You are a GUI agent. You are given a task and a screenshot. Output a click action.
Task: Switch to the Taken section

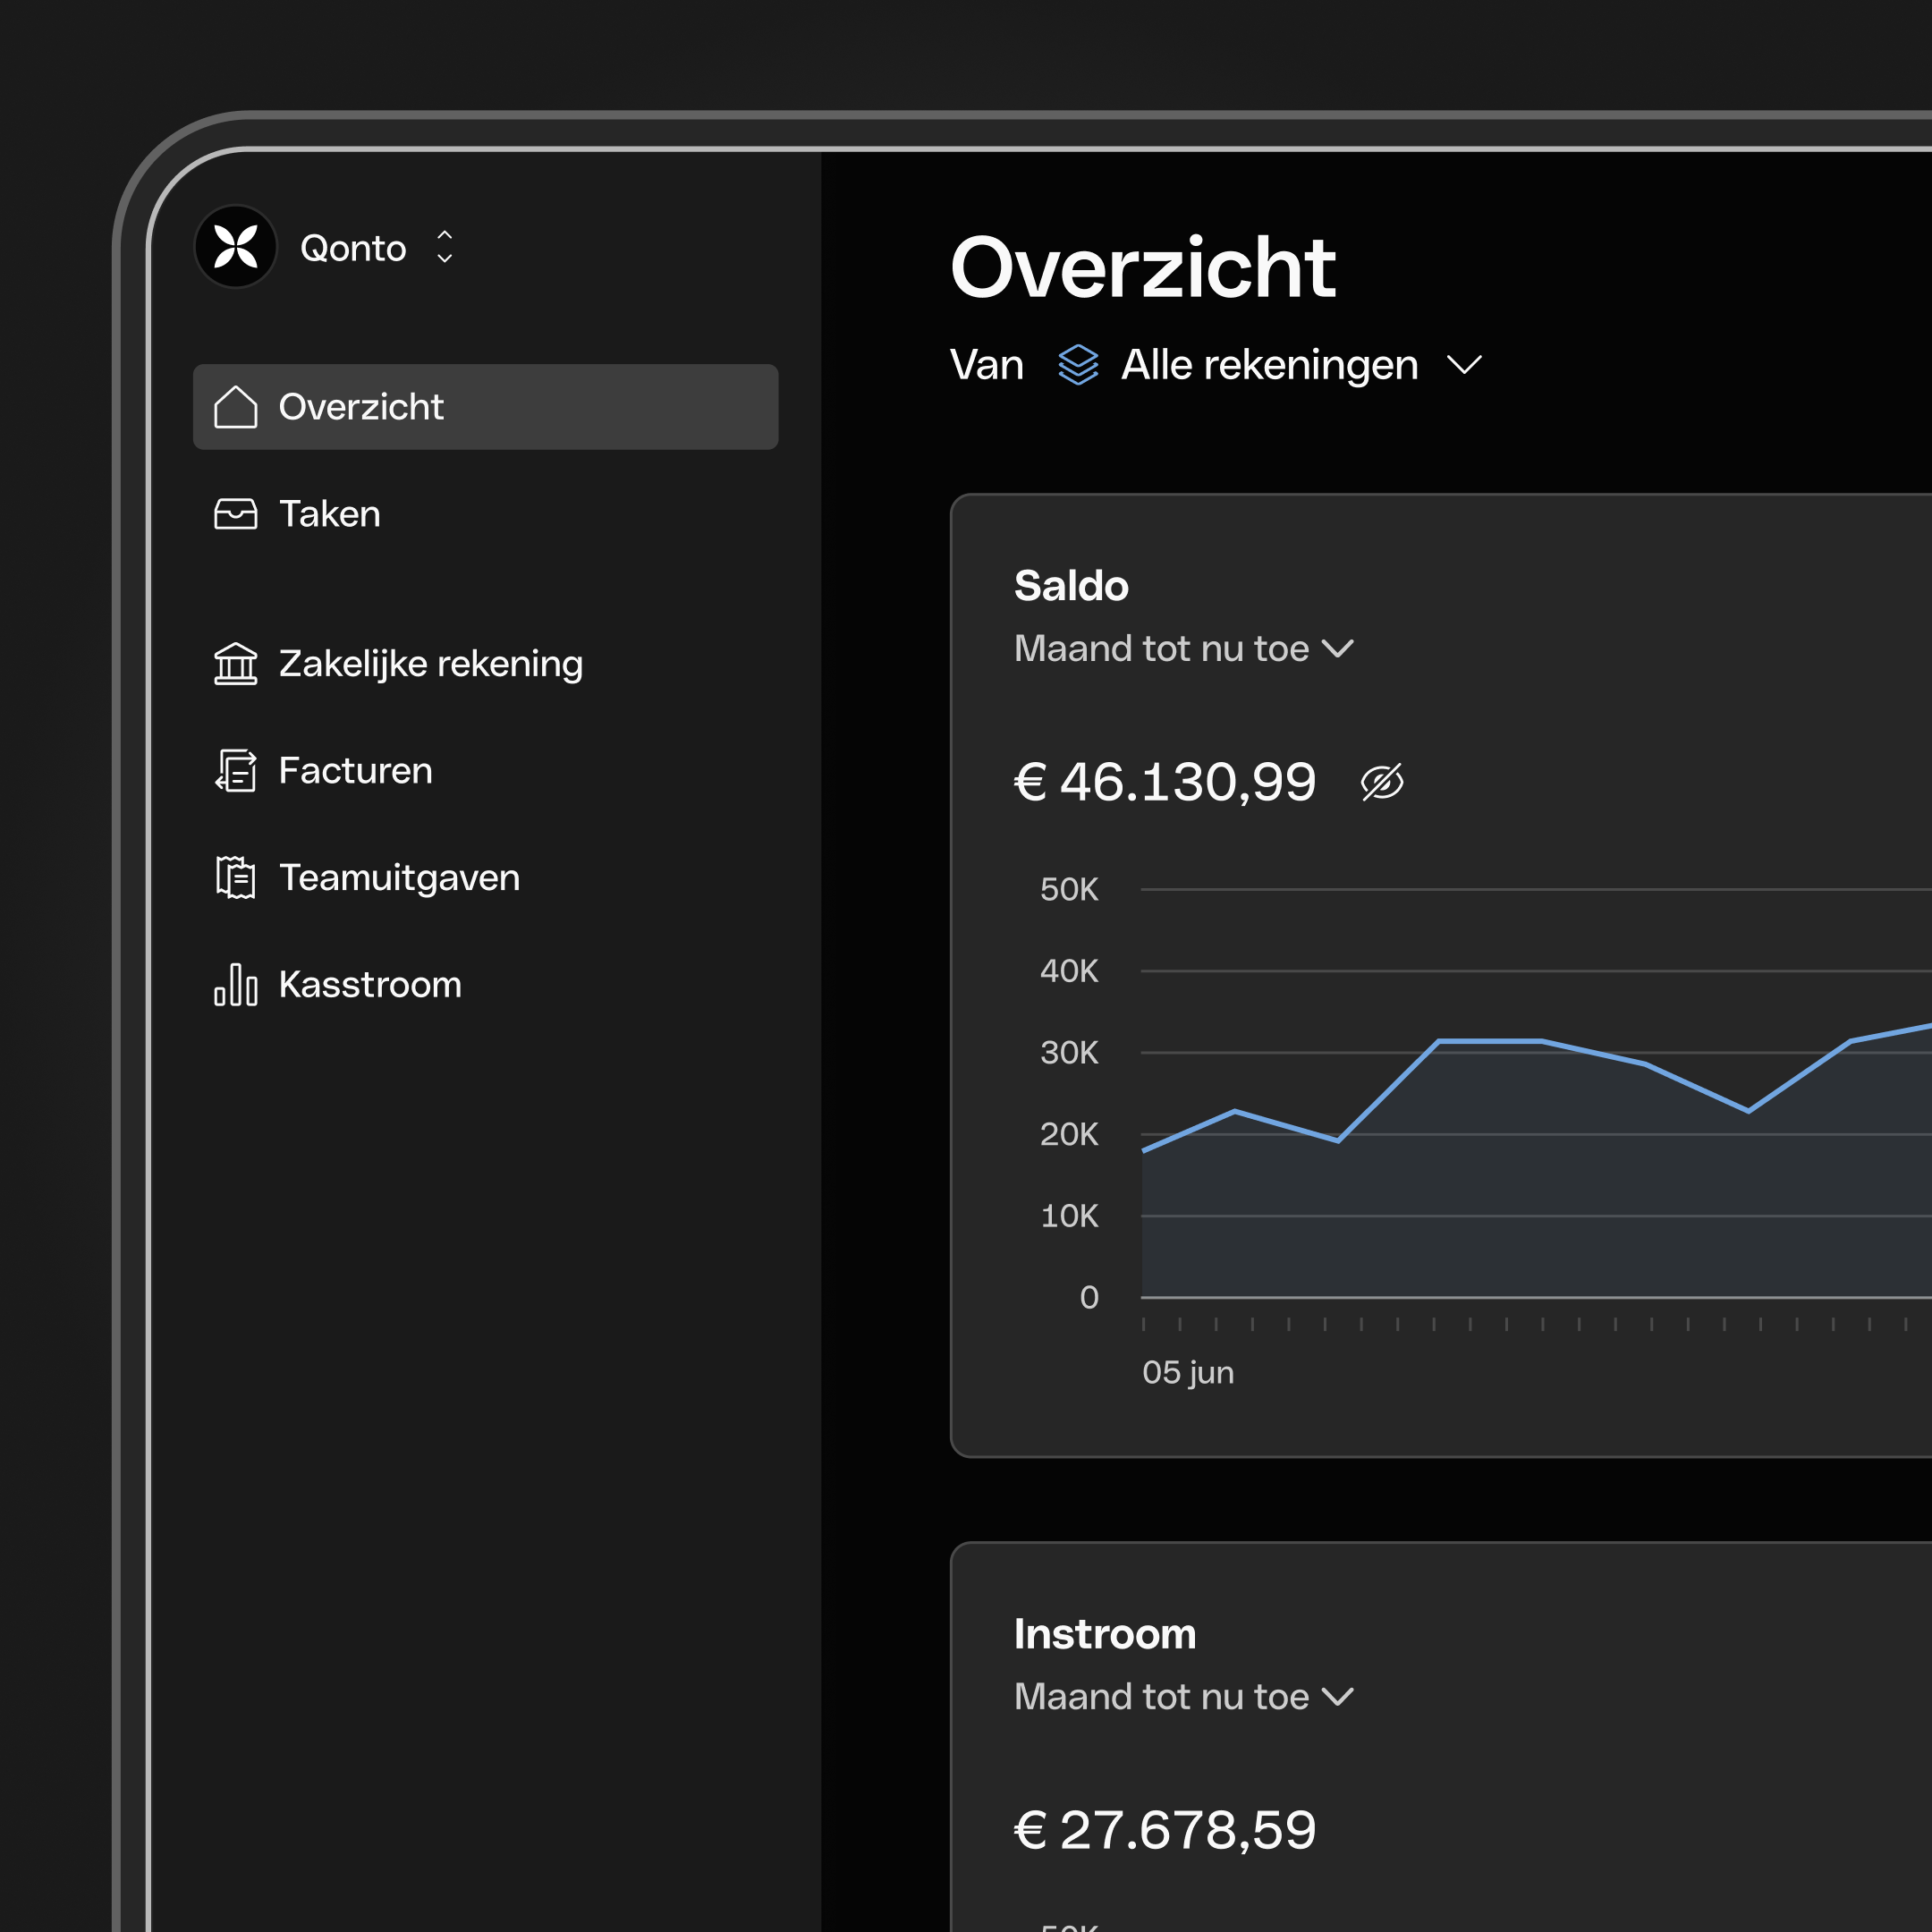(330, 514)
